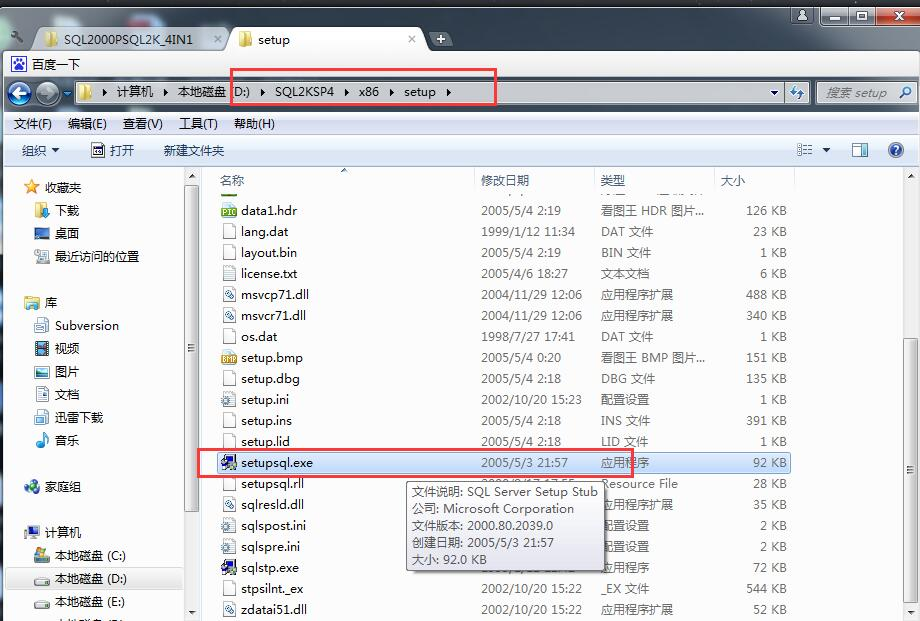This screenshot has height=621, width=920.
Task: Expand the 组织 dropdown
Action: click(x=40, y=151)
